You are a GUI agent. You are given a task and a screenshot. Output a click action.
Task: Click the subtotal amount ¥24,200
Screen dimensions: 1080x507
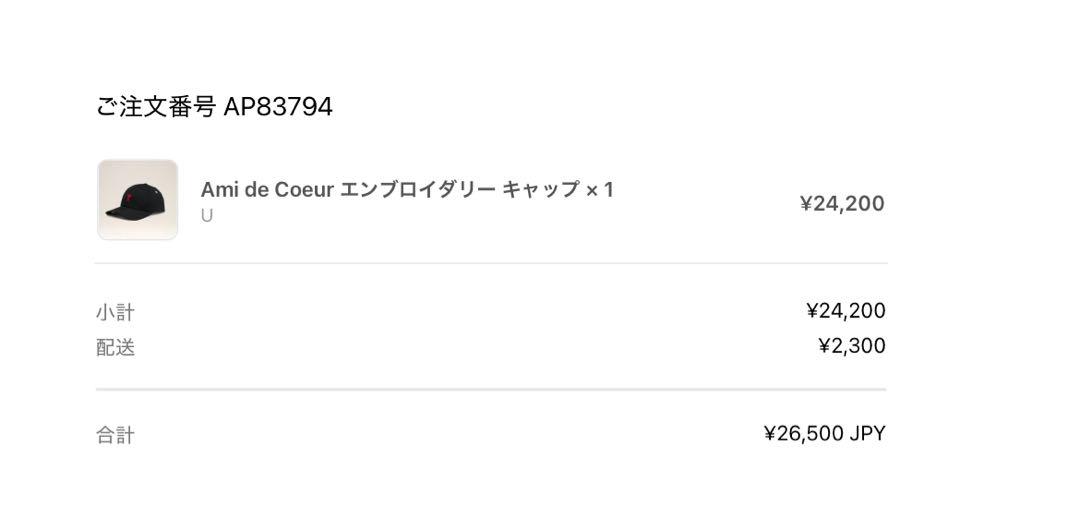846,311
